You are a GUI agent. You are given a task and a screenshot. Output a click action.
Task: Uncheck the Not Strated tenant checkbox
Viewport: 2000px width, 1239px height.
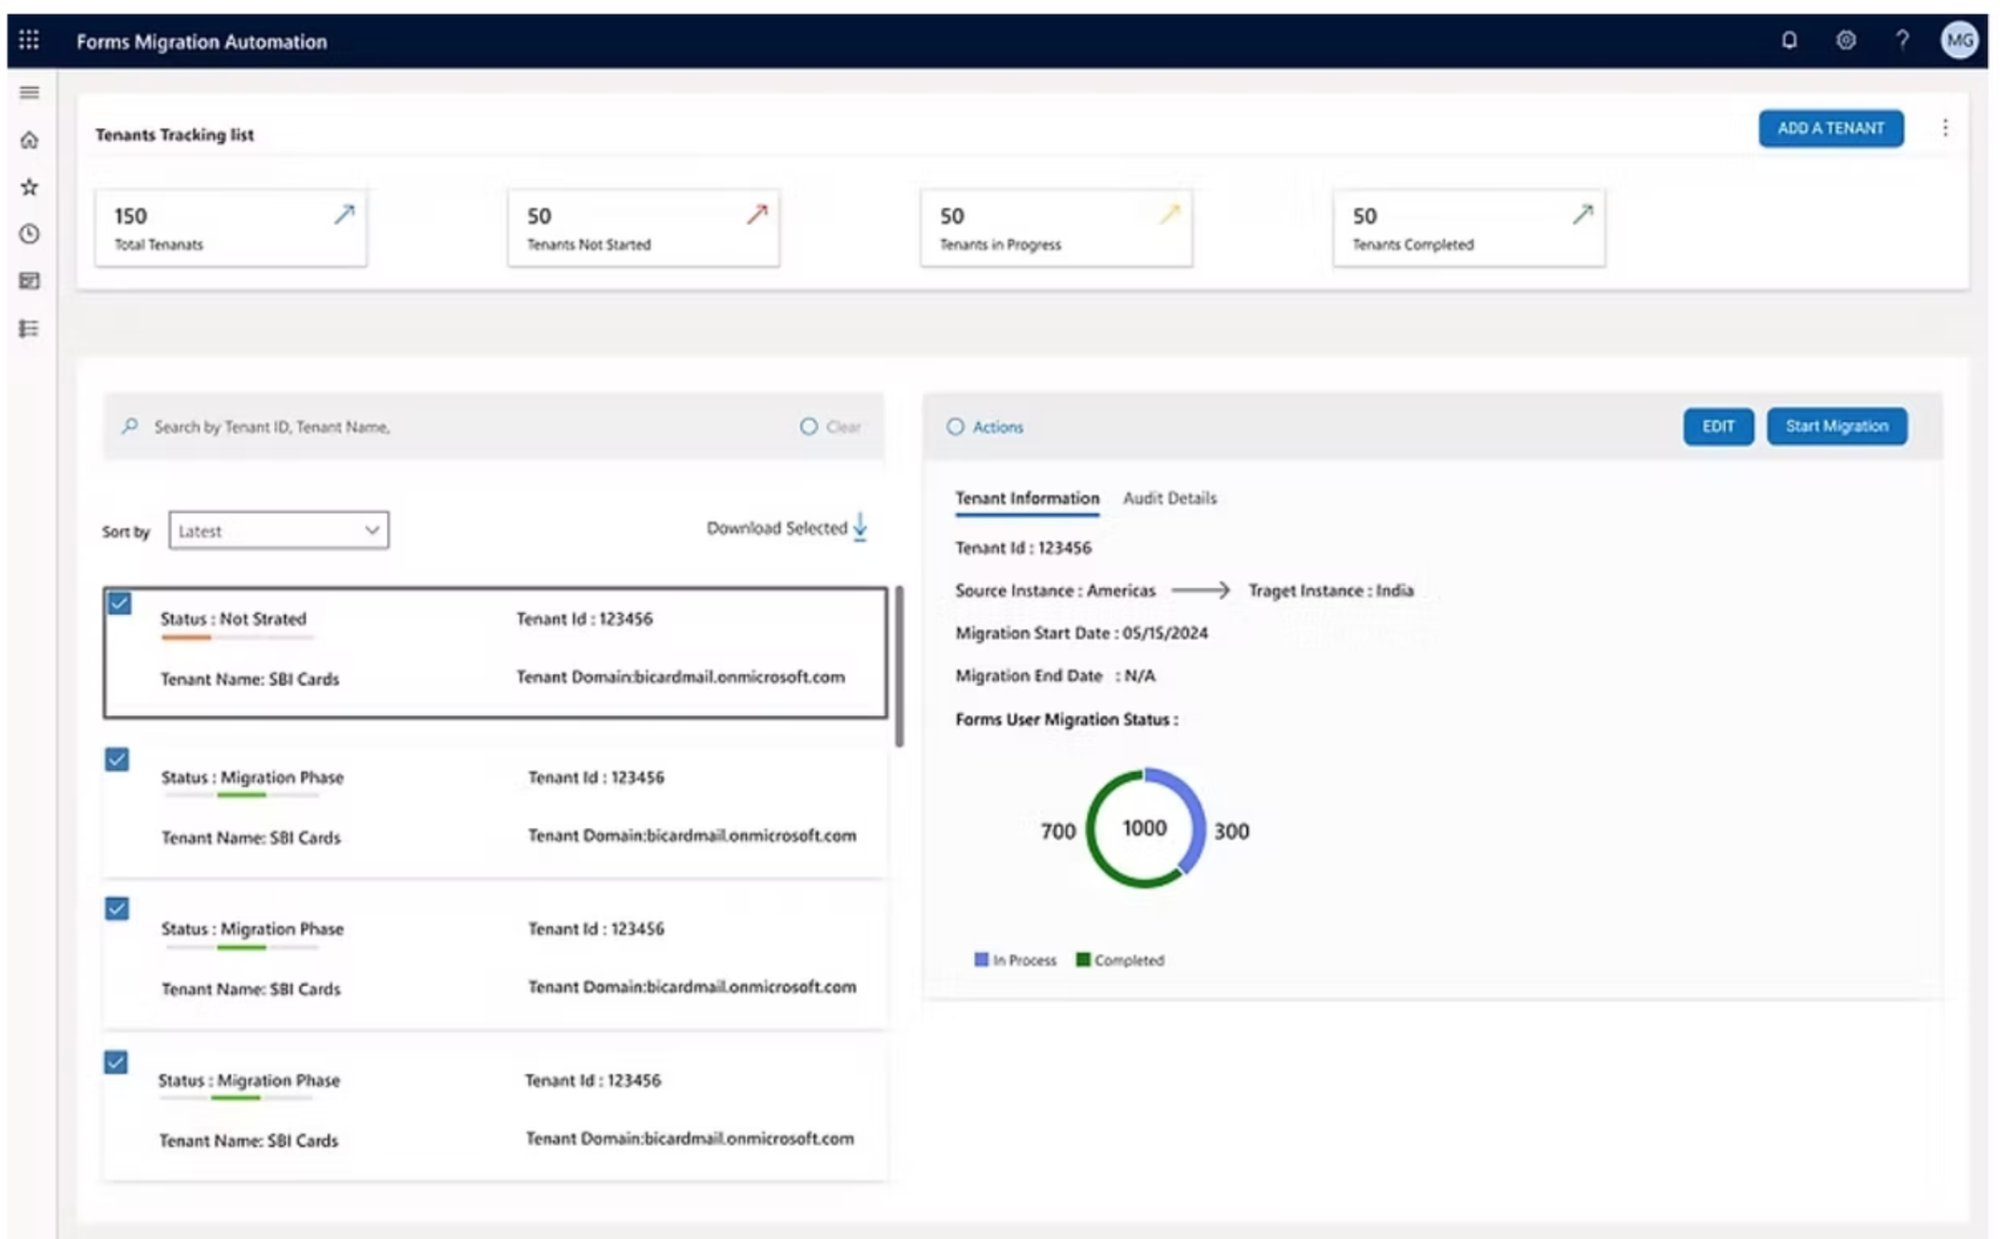click(120, 603)
